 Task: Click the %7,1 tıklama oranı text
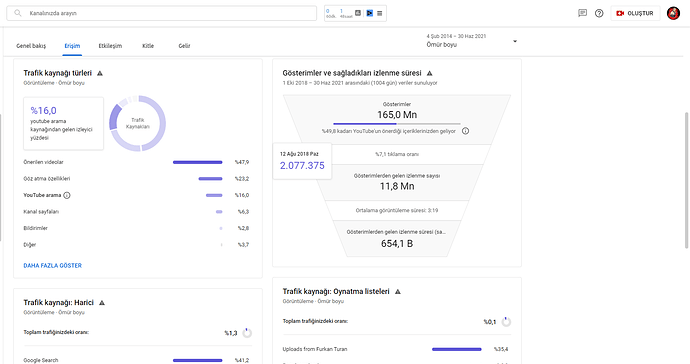[397, 154]
